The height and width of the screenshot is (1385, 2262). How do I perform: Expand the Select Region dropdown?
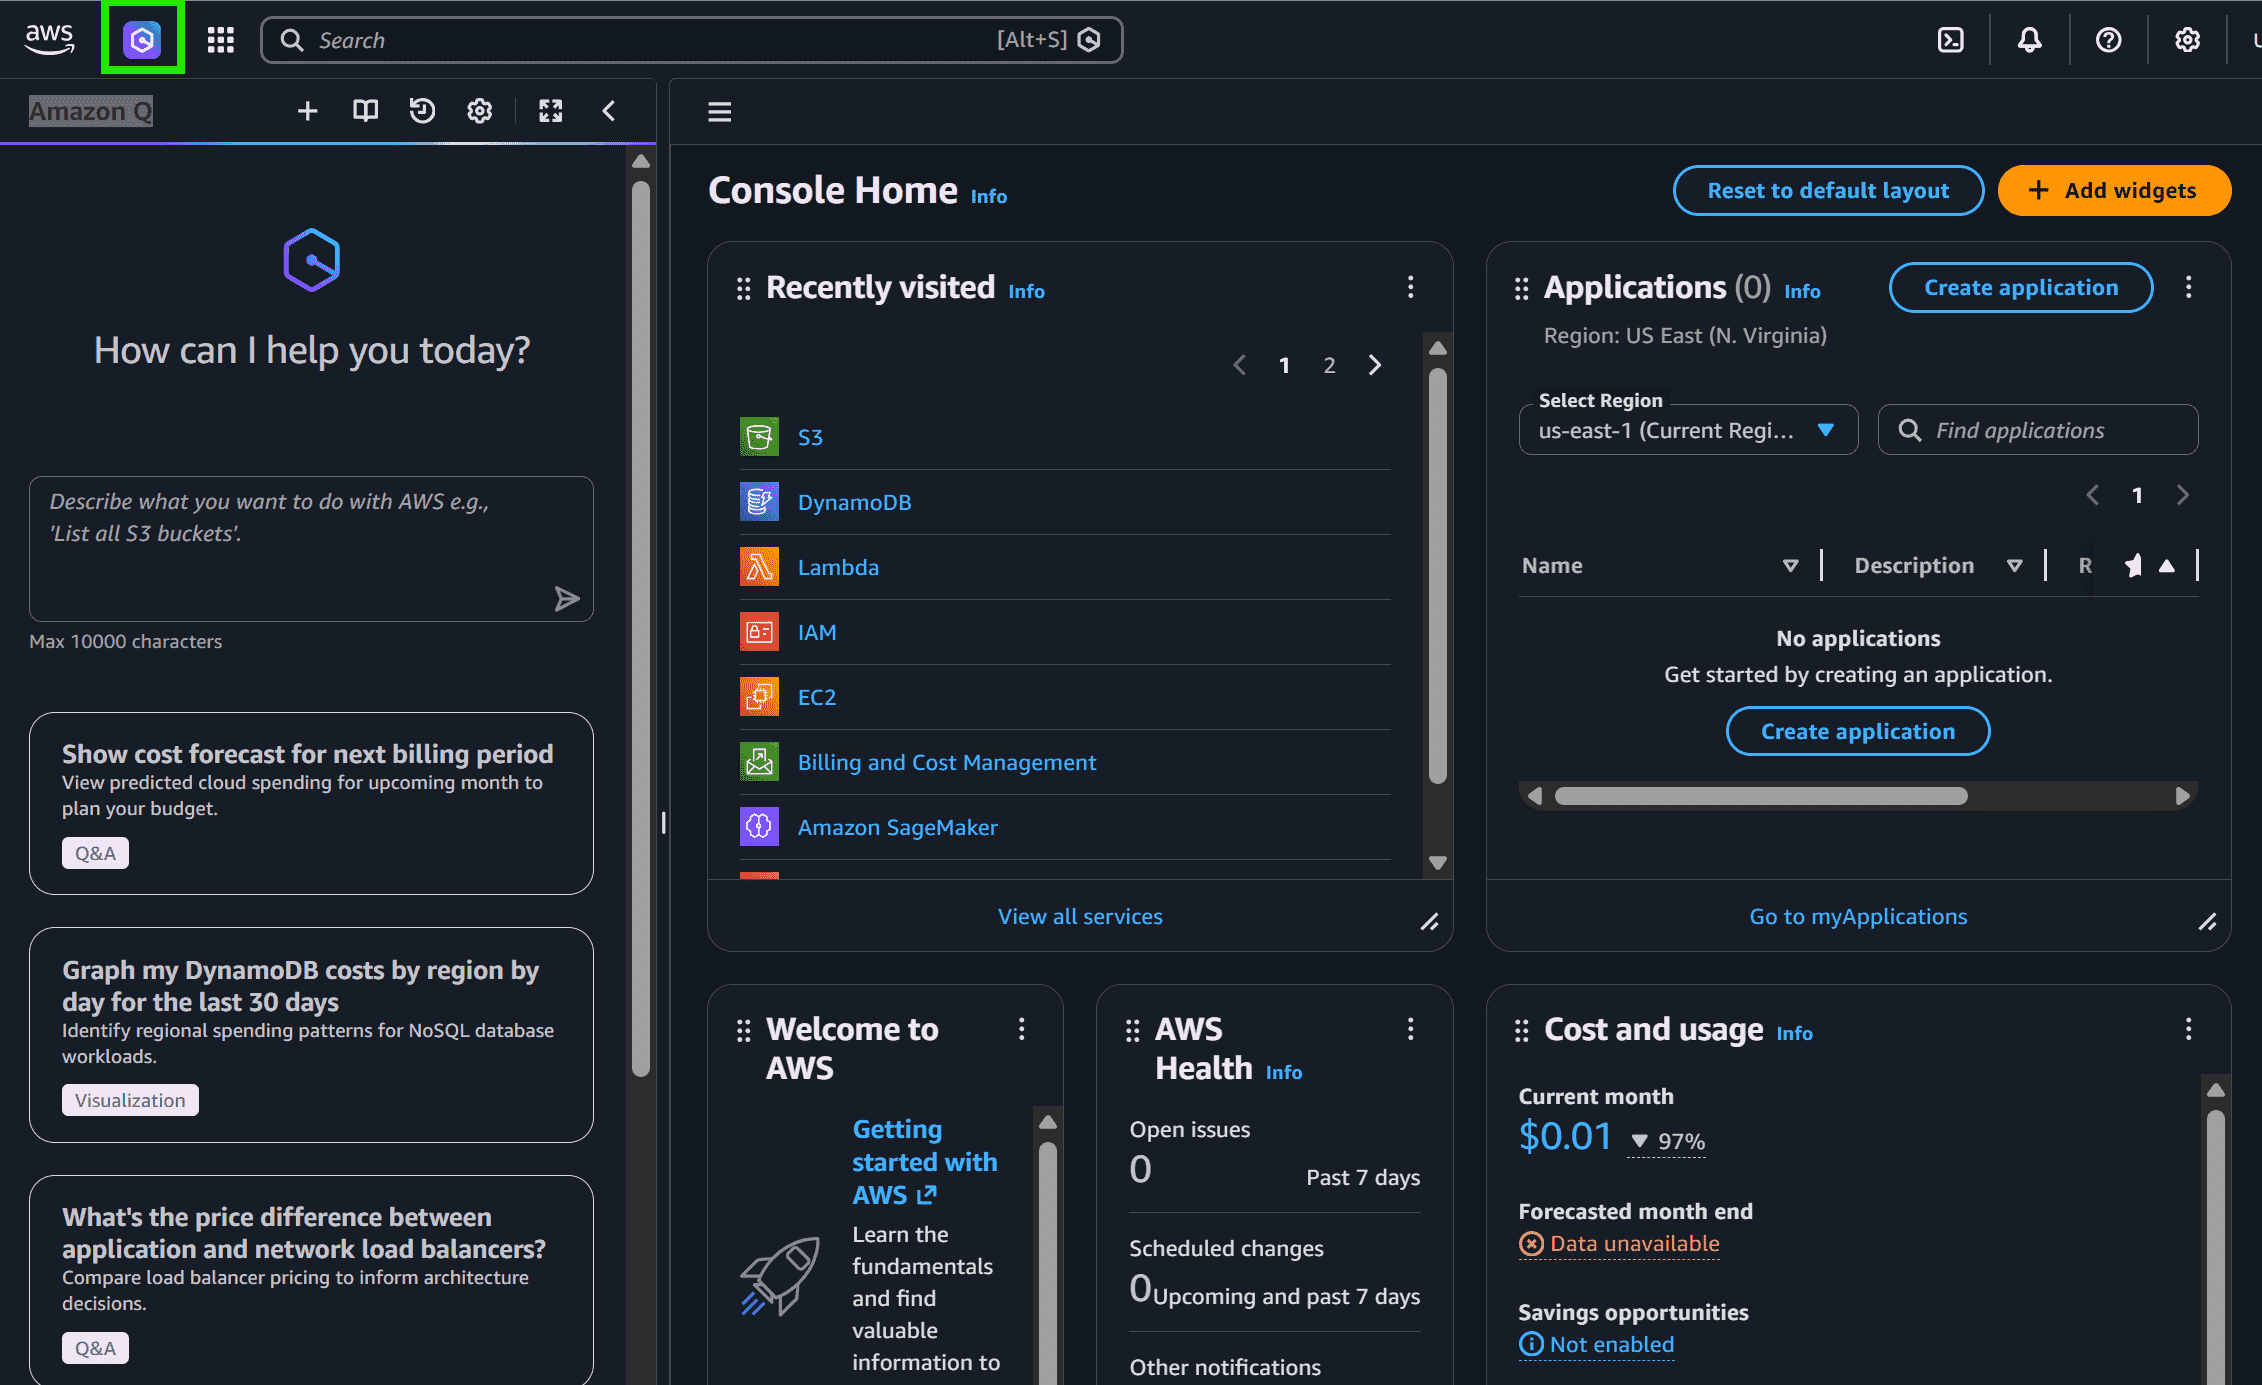click(1688, 430)
